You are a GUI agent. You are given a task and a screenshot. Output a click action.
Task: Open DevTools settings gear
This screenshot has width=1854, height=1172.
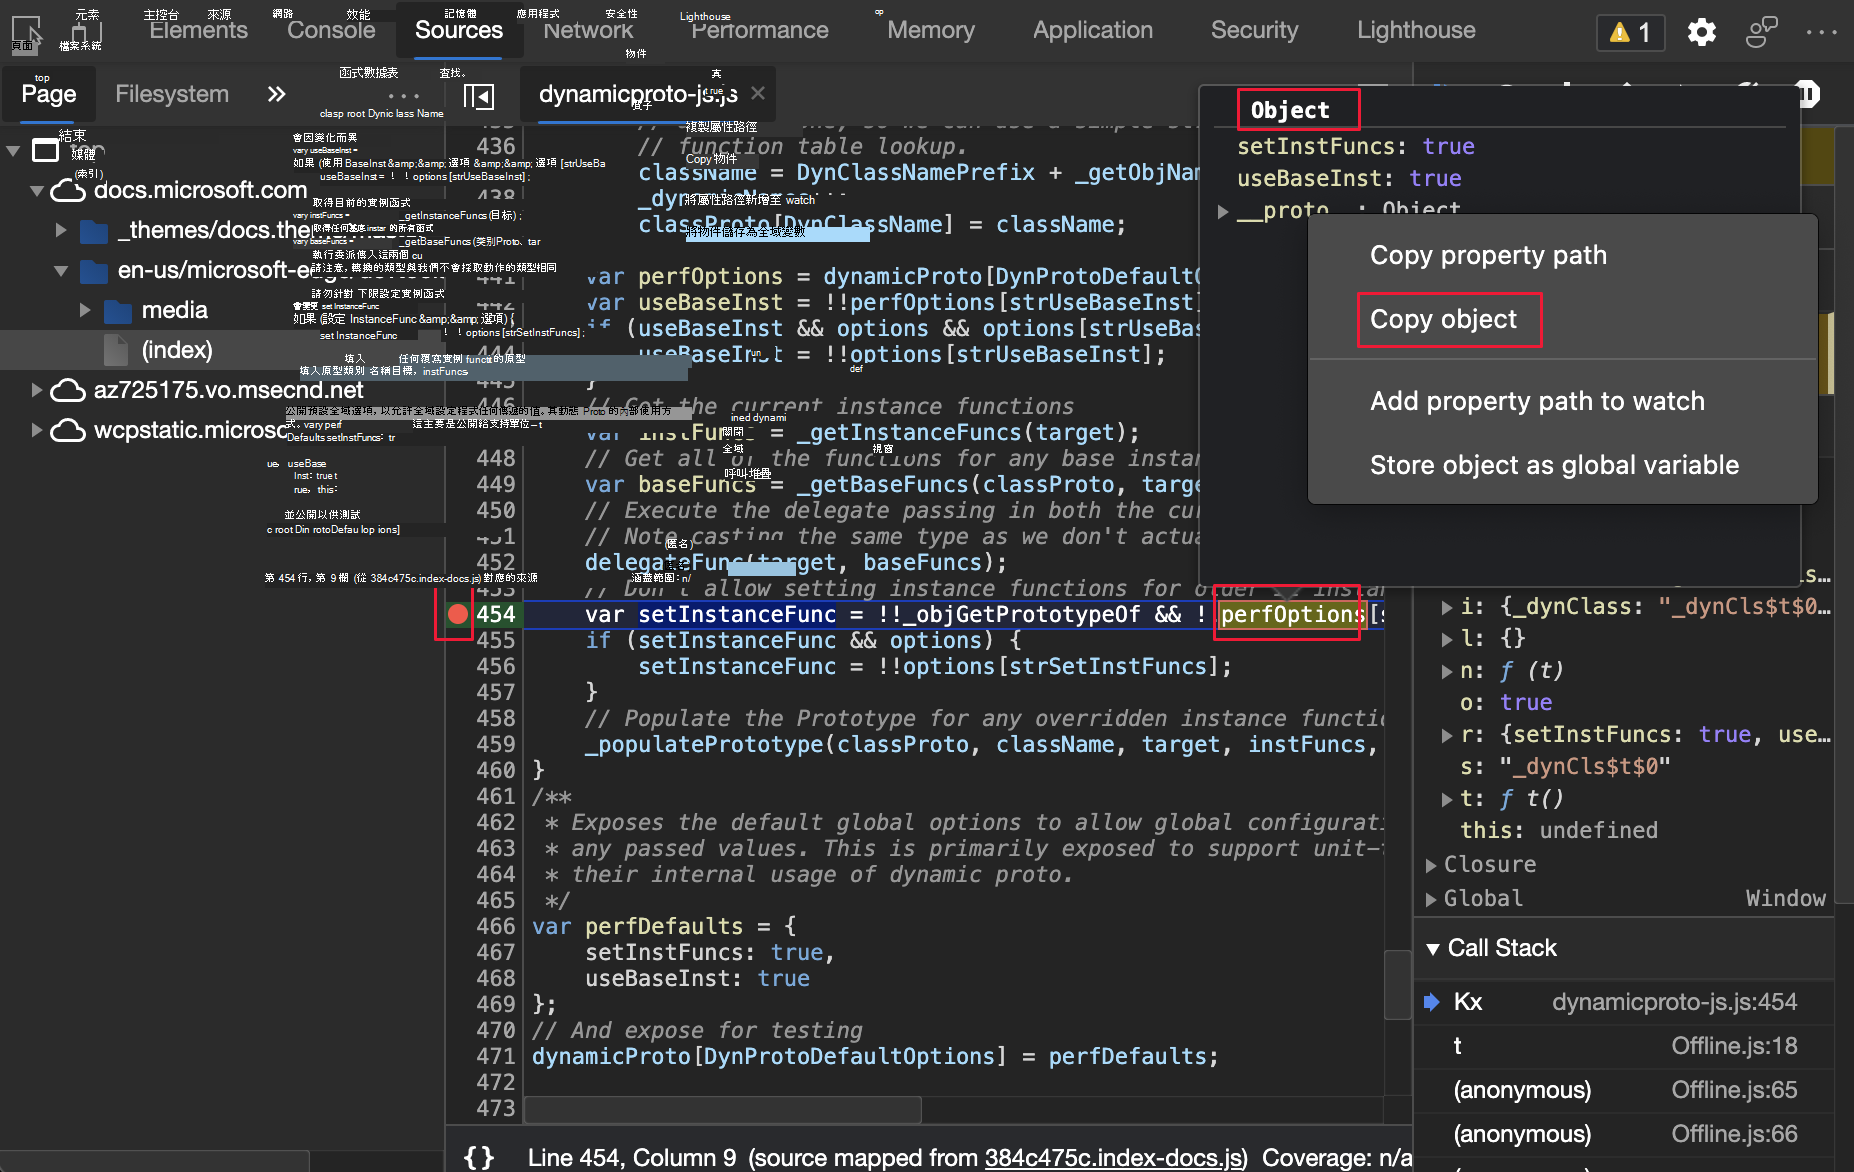[1701, 32]
